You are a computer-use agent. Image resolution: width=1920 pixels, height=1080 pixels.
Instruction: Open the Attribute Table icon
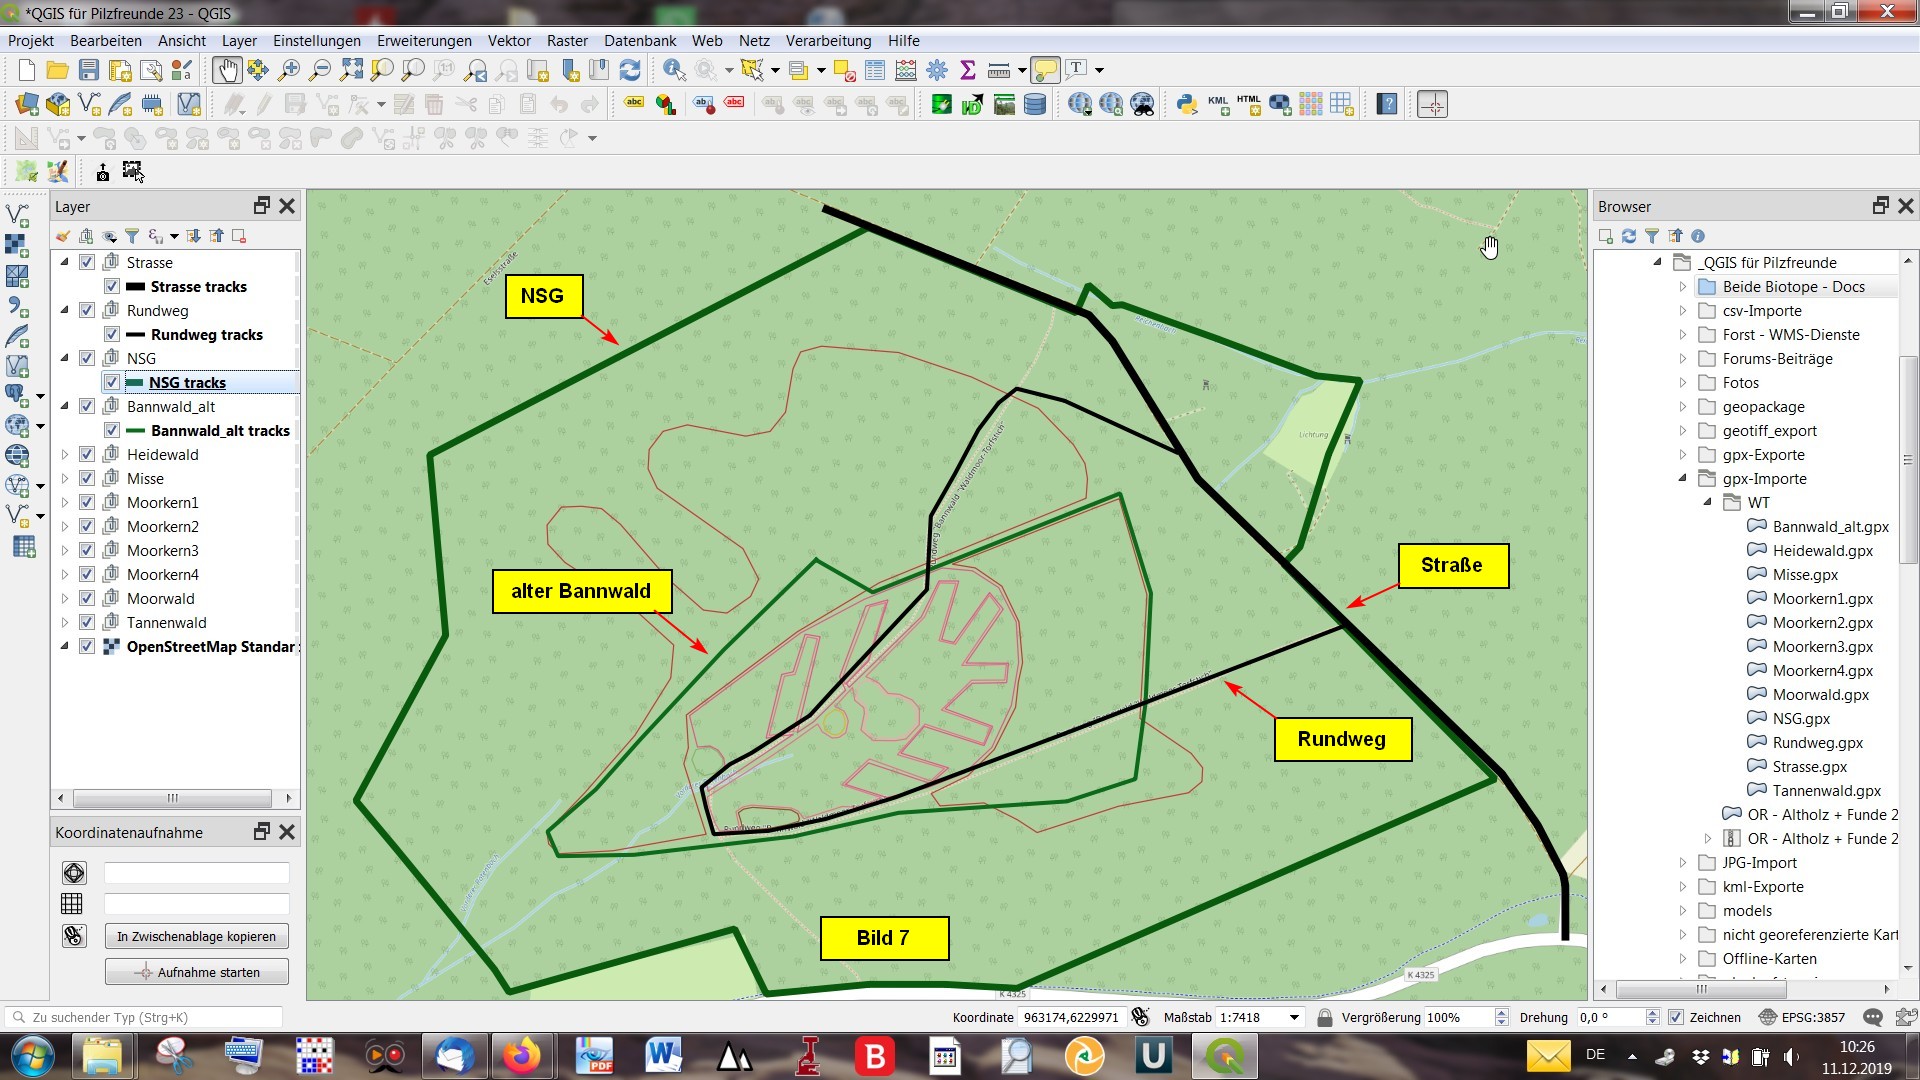[875, 70]
